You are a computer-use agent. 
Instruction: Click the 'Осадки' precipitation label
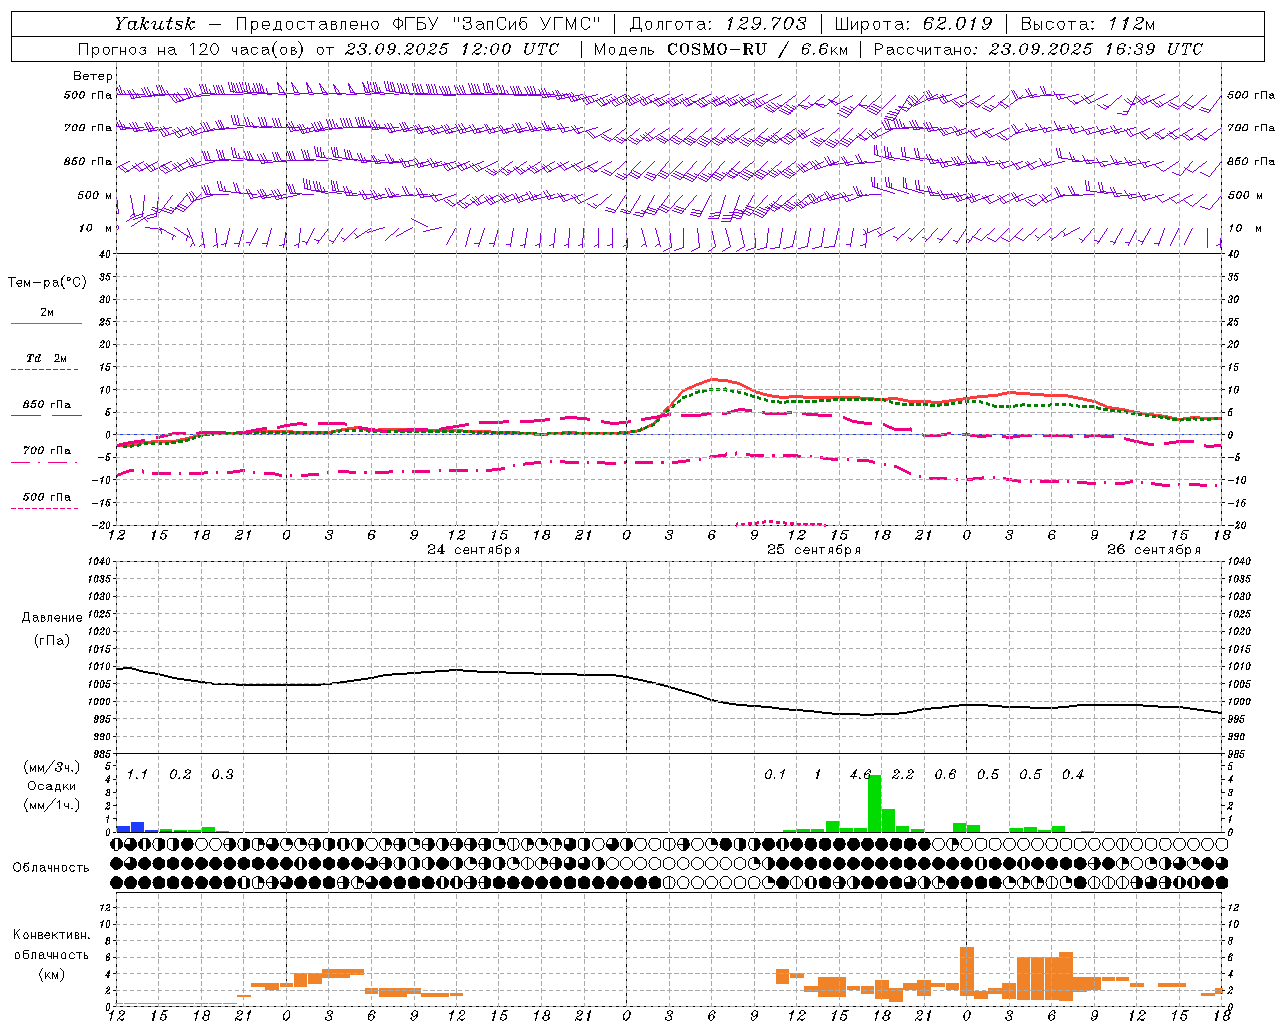[51, 786]
